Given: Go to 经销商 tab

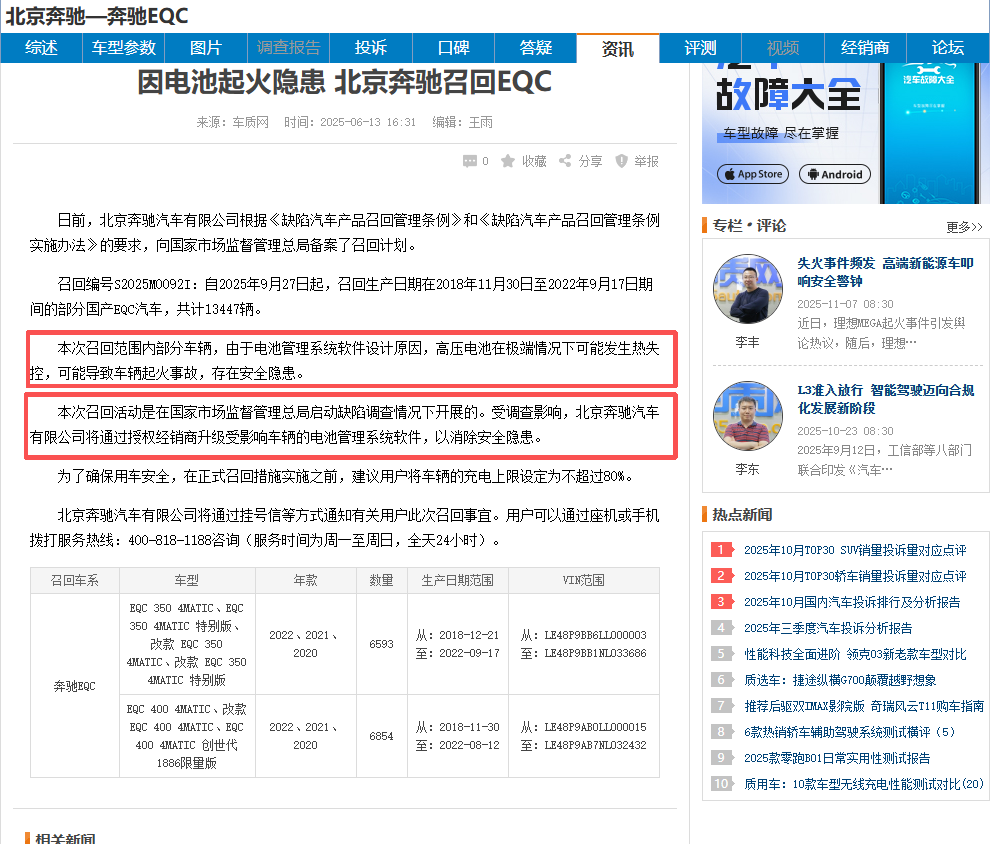Looking at the screenshot, I should click(x=865, y=48).
